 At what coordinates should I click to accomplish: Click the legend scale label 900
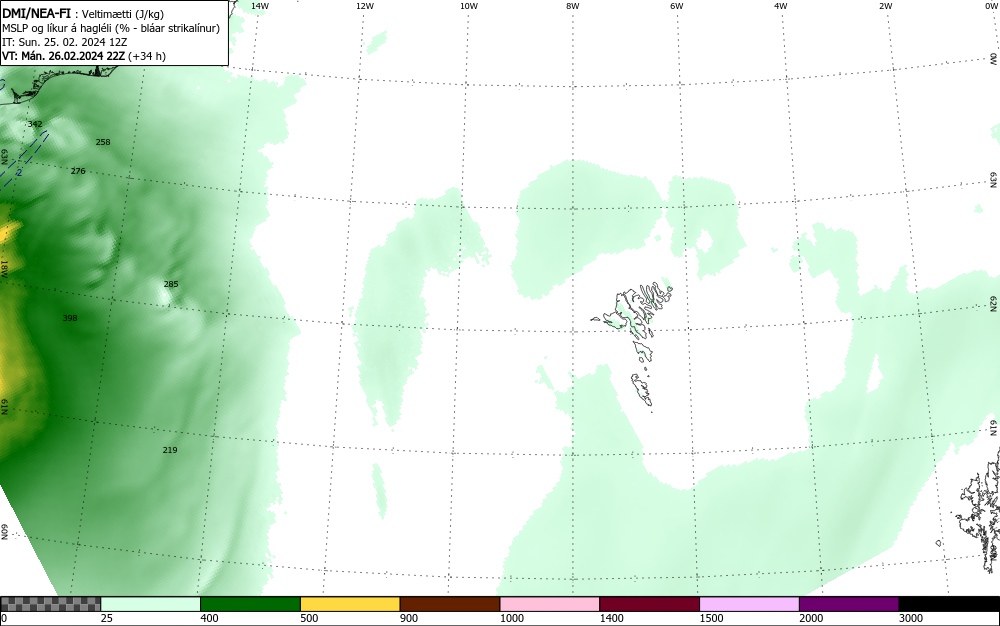(409, 618)
